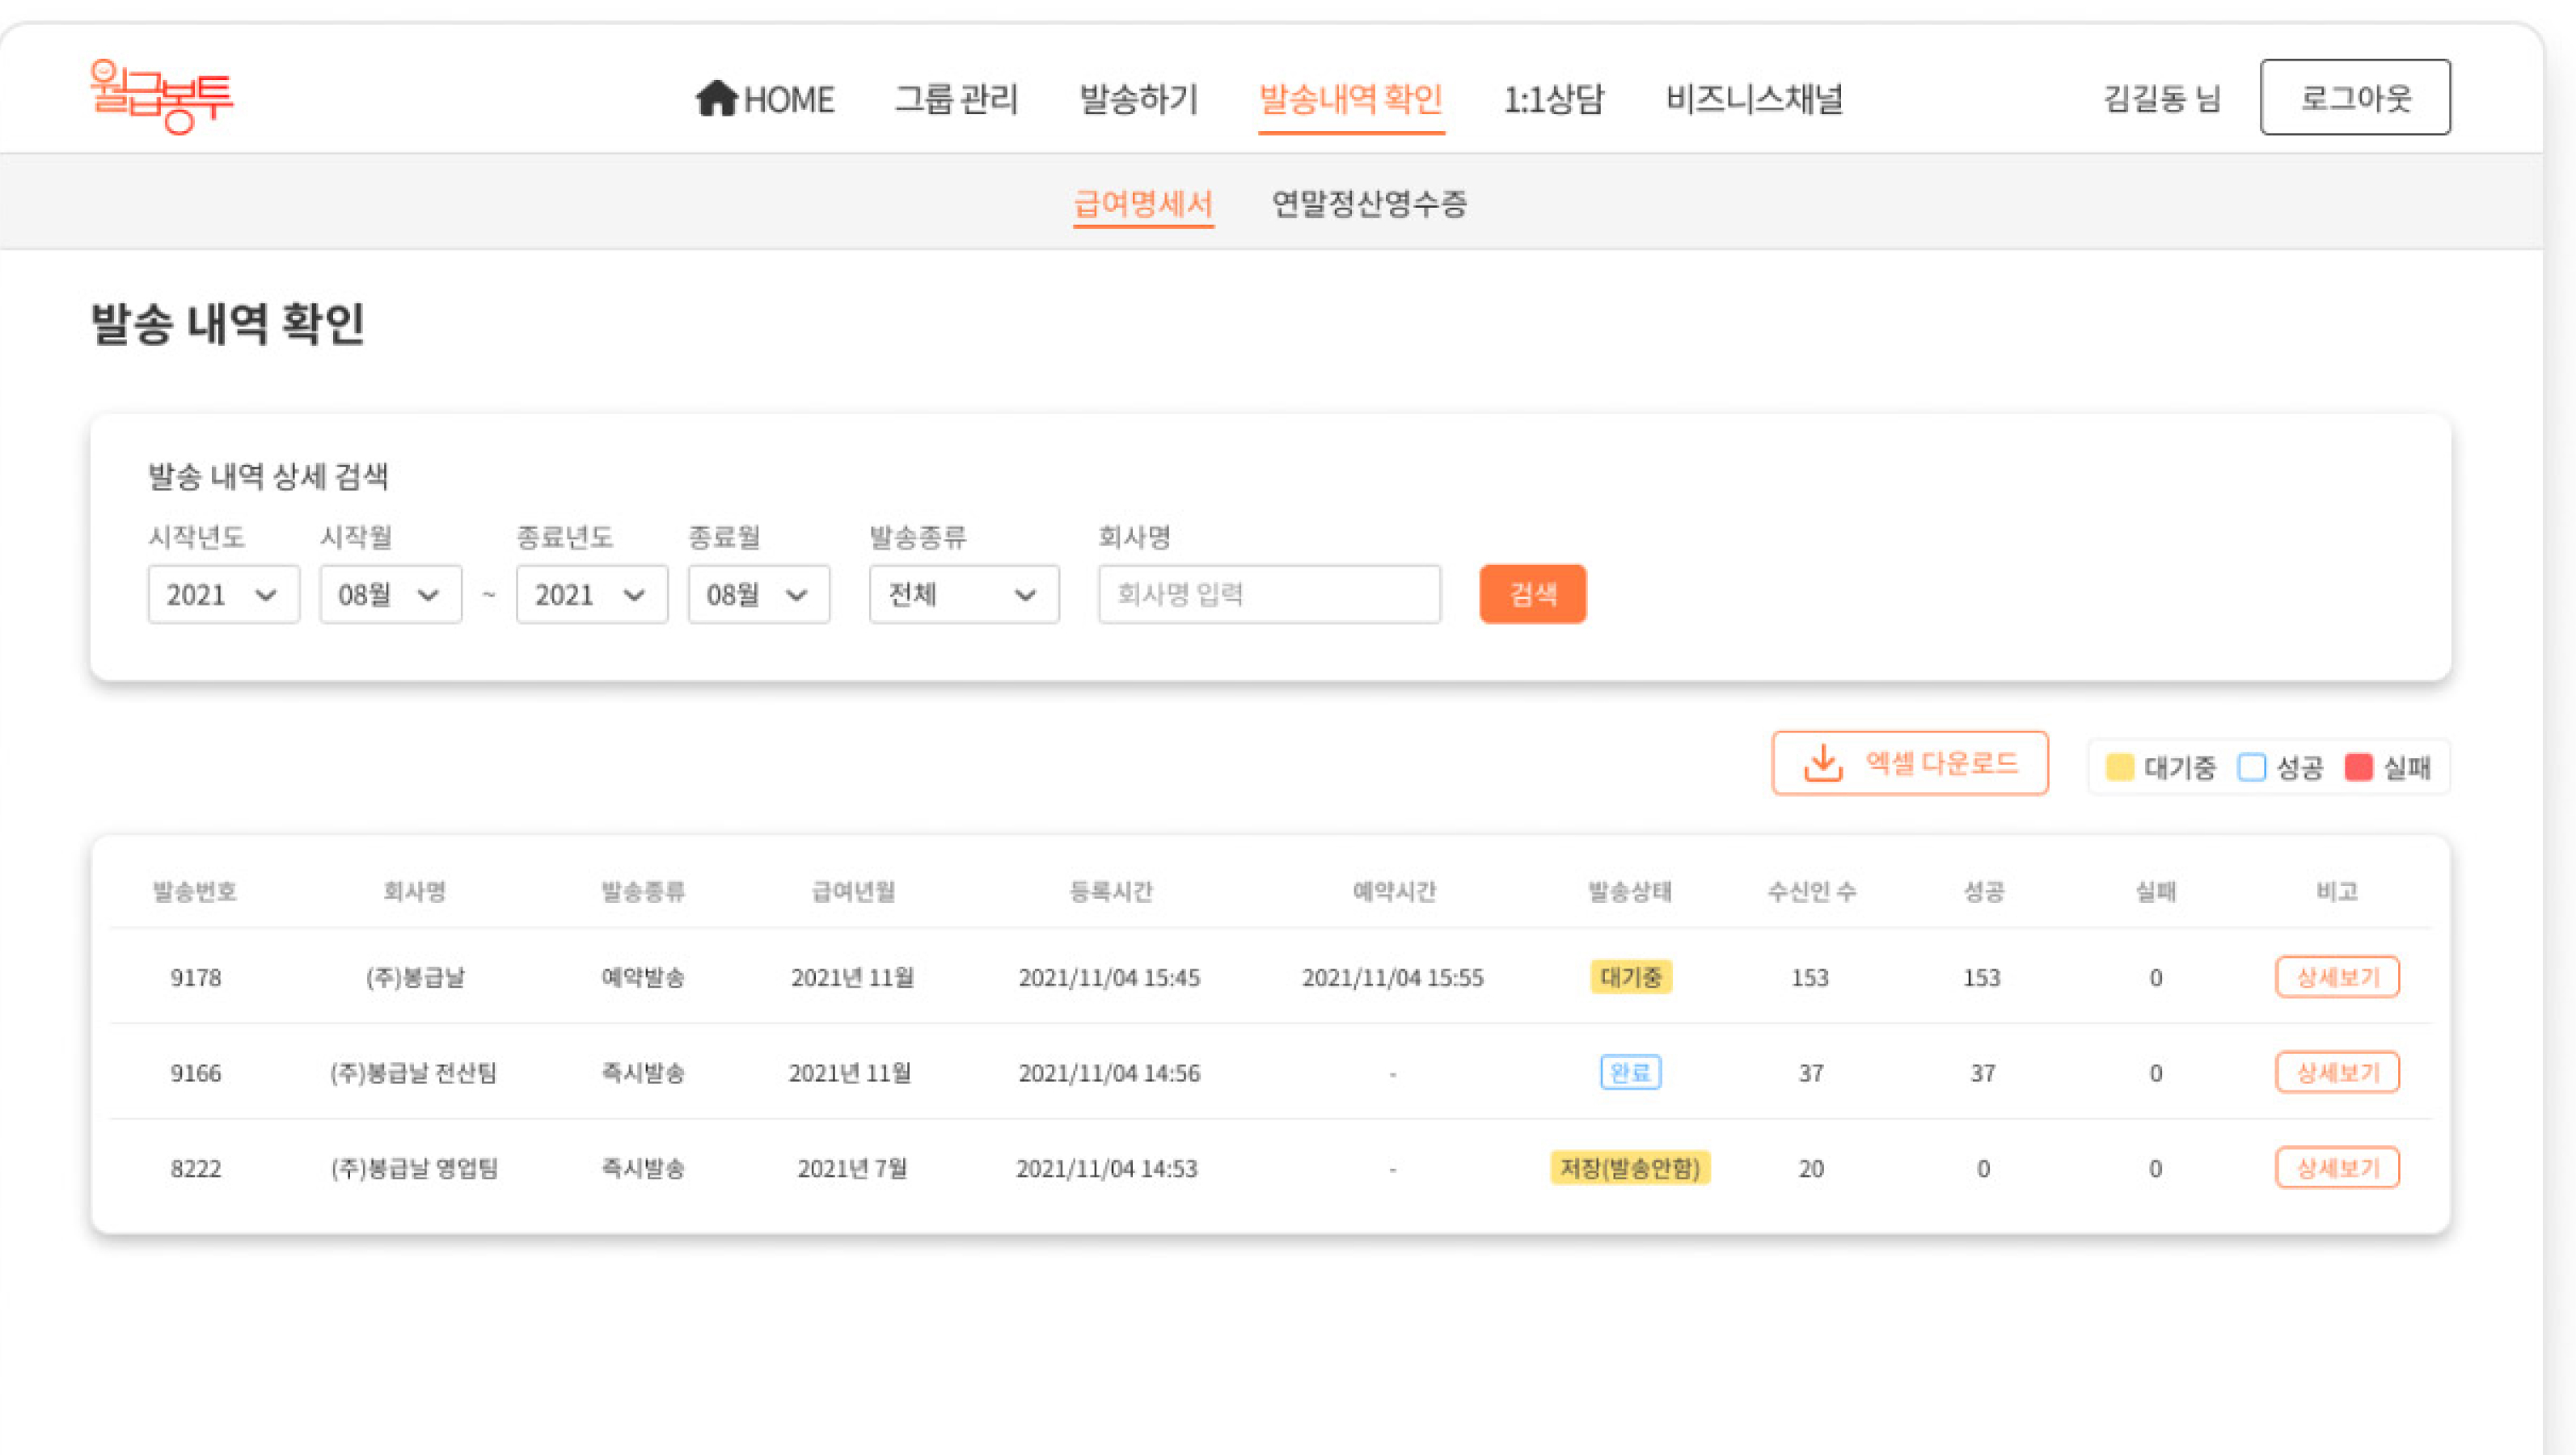The width and height of the screenshot is (2576, 1455).
Task: Click 상세보기 for row 9166
Action: coord(2337,1072)
